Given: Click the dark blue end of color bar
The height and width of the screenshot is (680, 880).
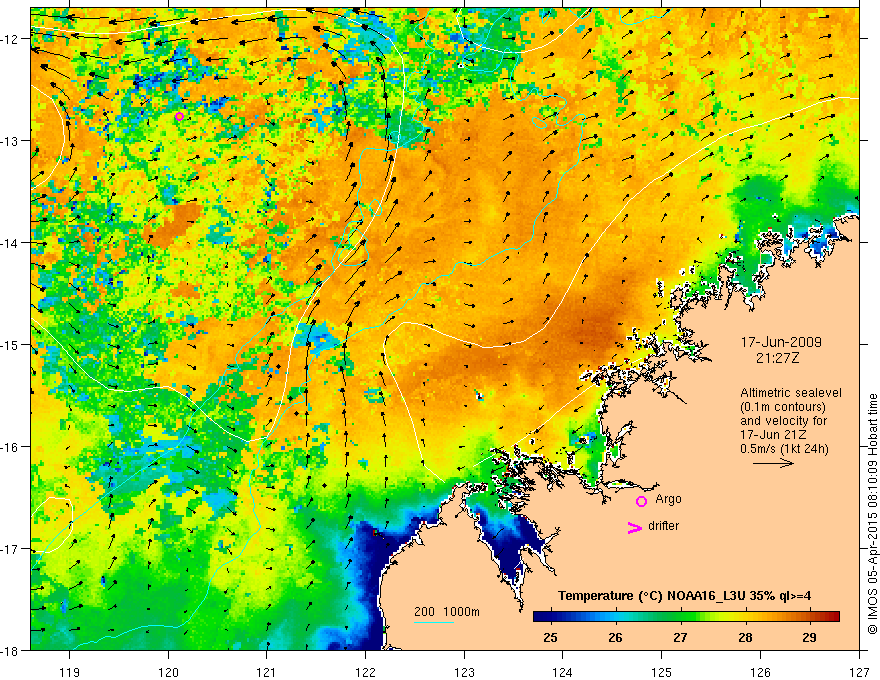Looking at the screenshot, I should tap(540, 617).
